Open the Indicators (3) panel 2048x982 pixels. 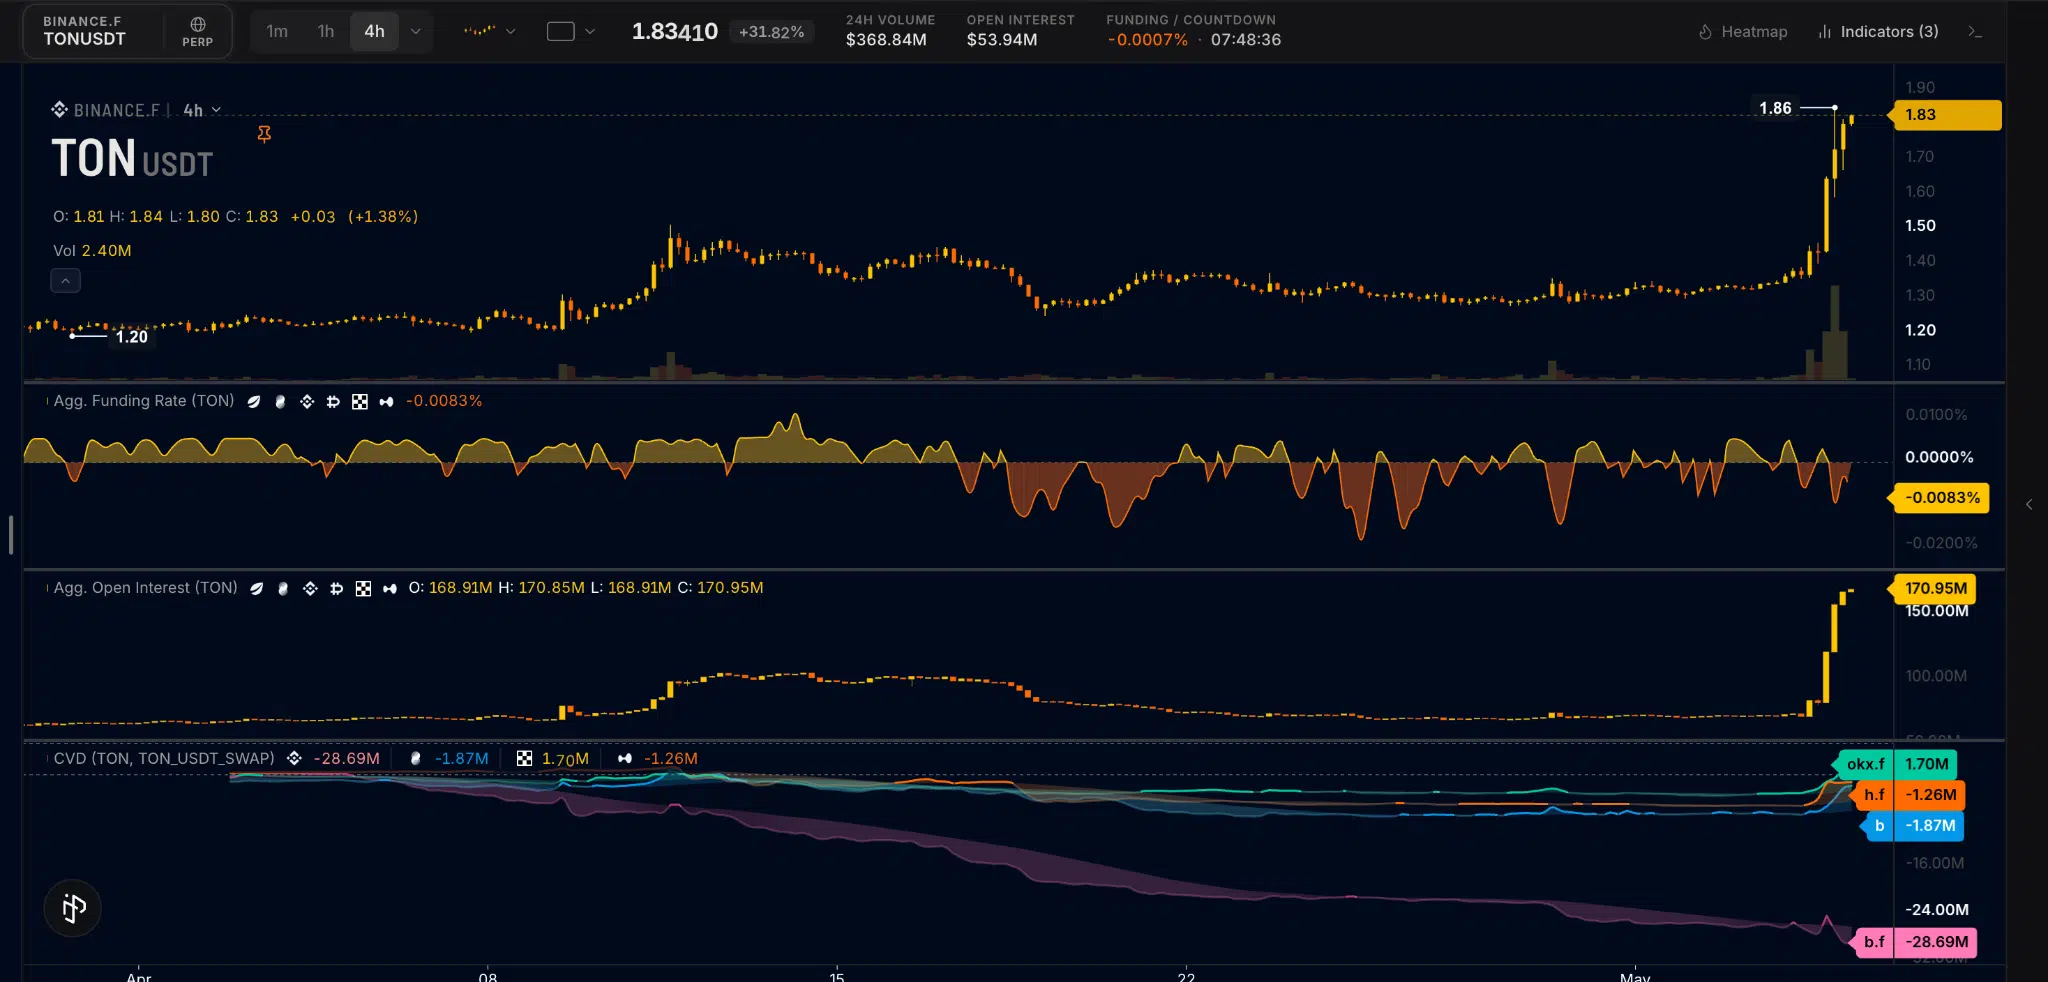pyautogui.click(x=1878, y=32)
